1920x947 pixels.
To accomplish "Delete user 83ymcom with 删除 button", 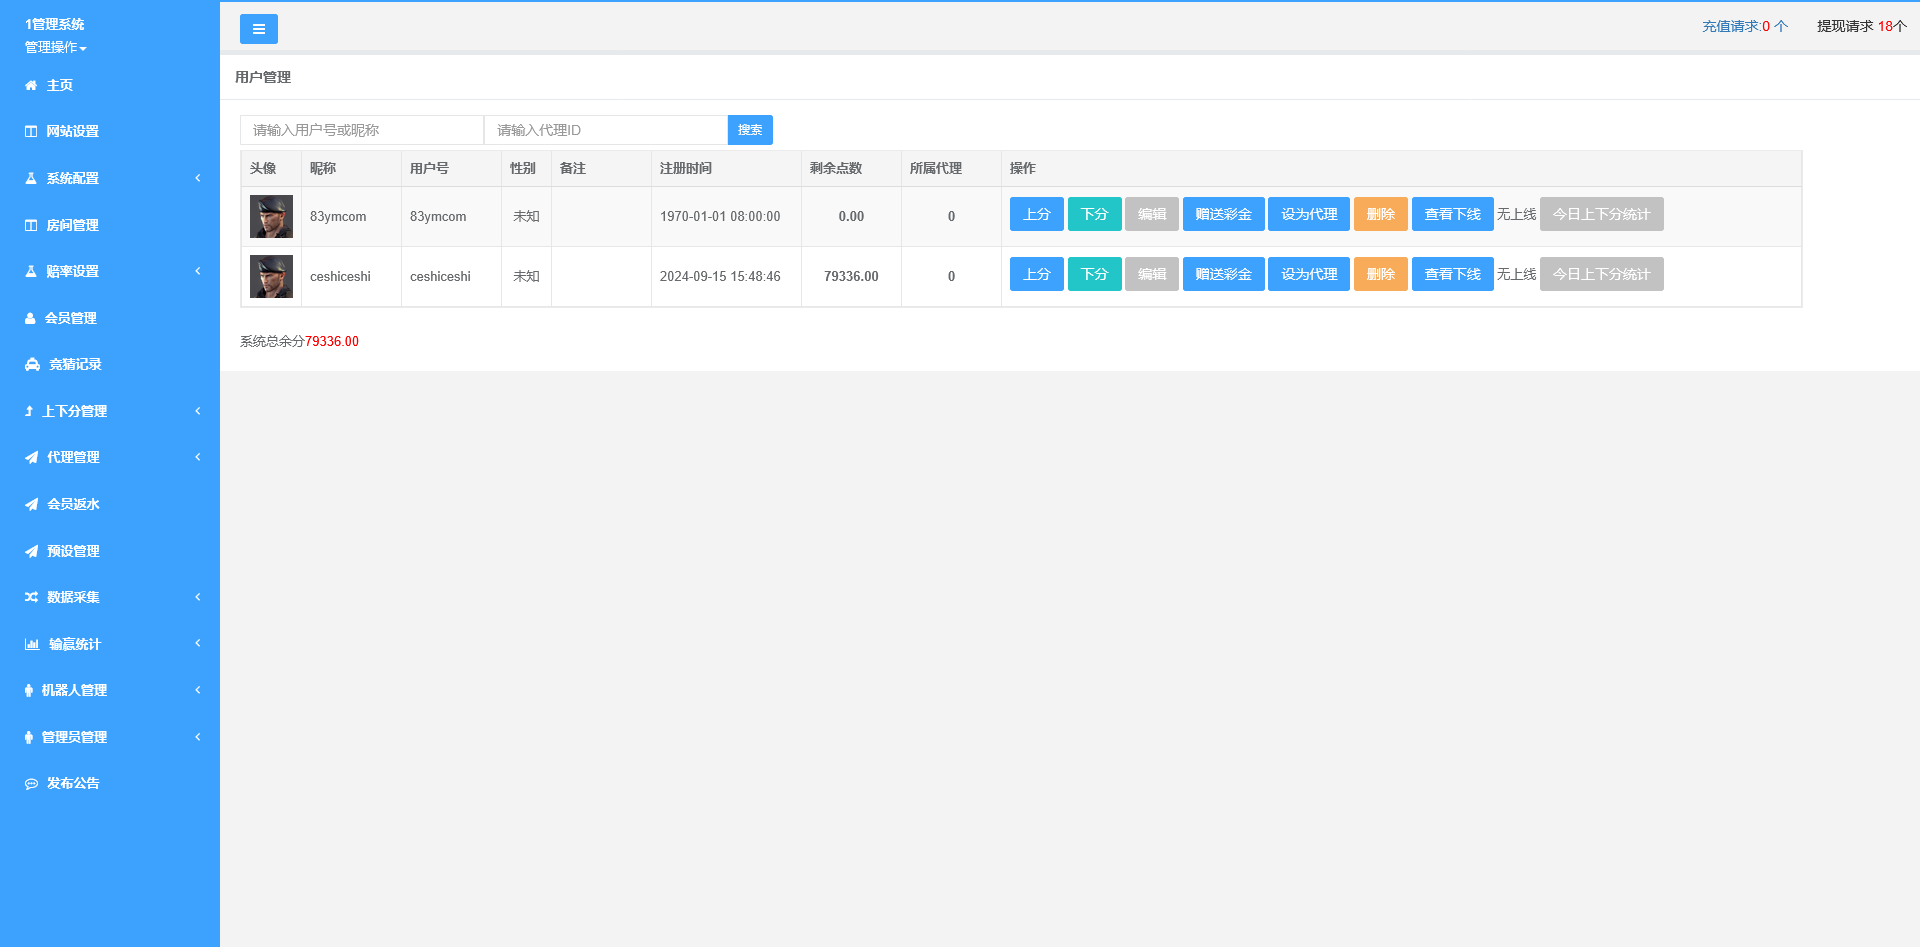I will click(1380, 214).
